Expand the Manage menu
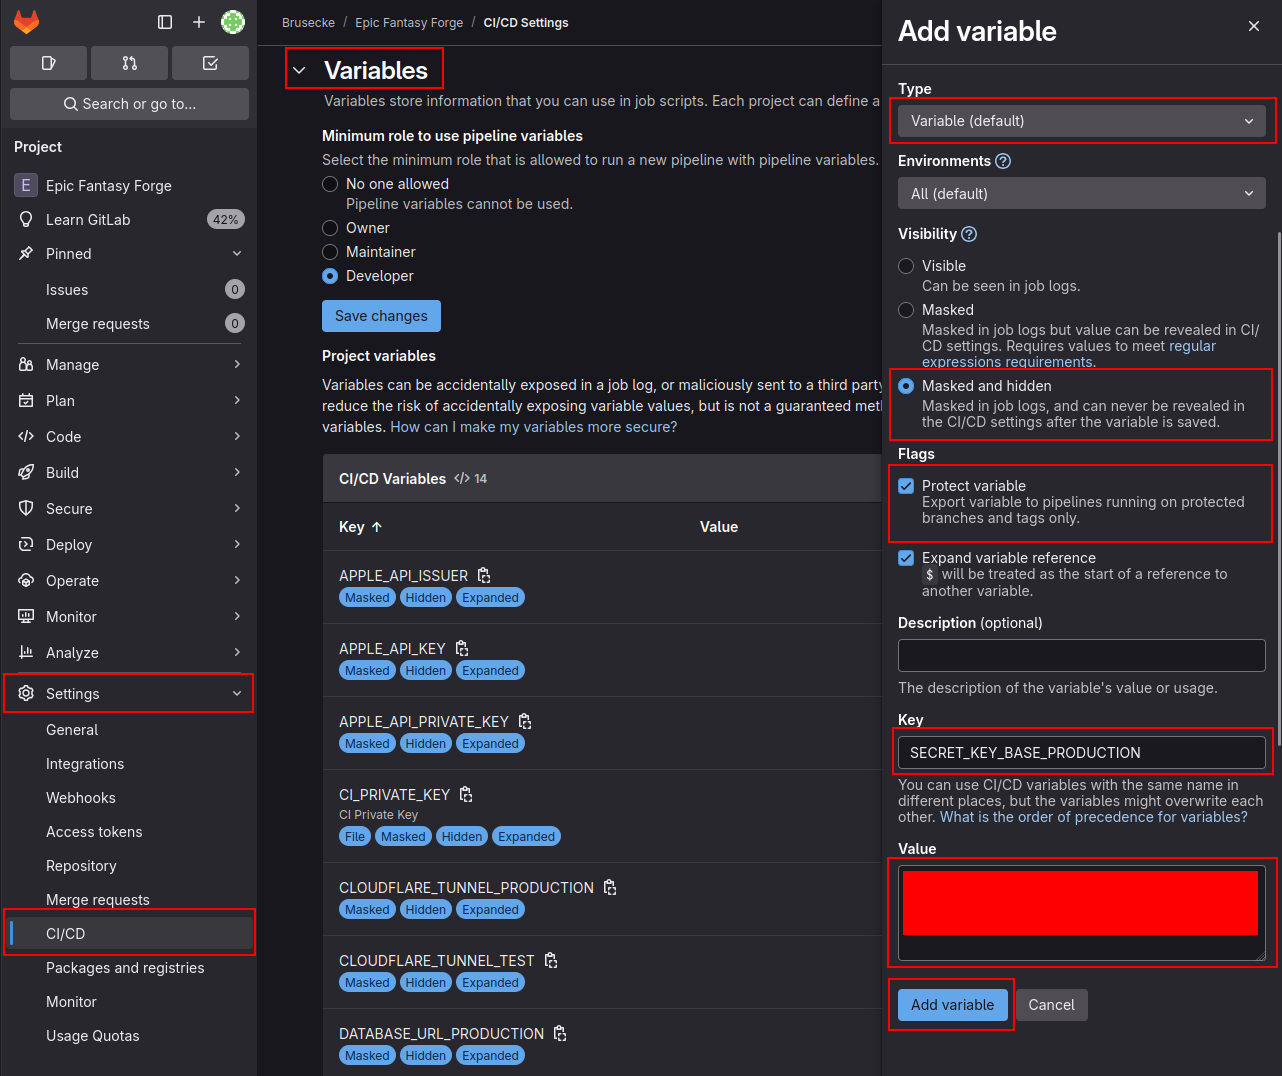Viewport: 1282px width, 1076px height. [x=128, y=364]
